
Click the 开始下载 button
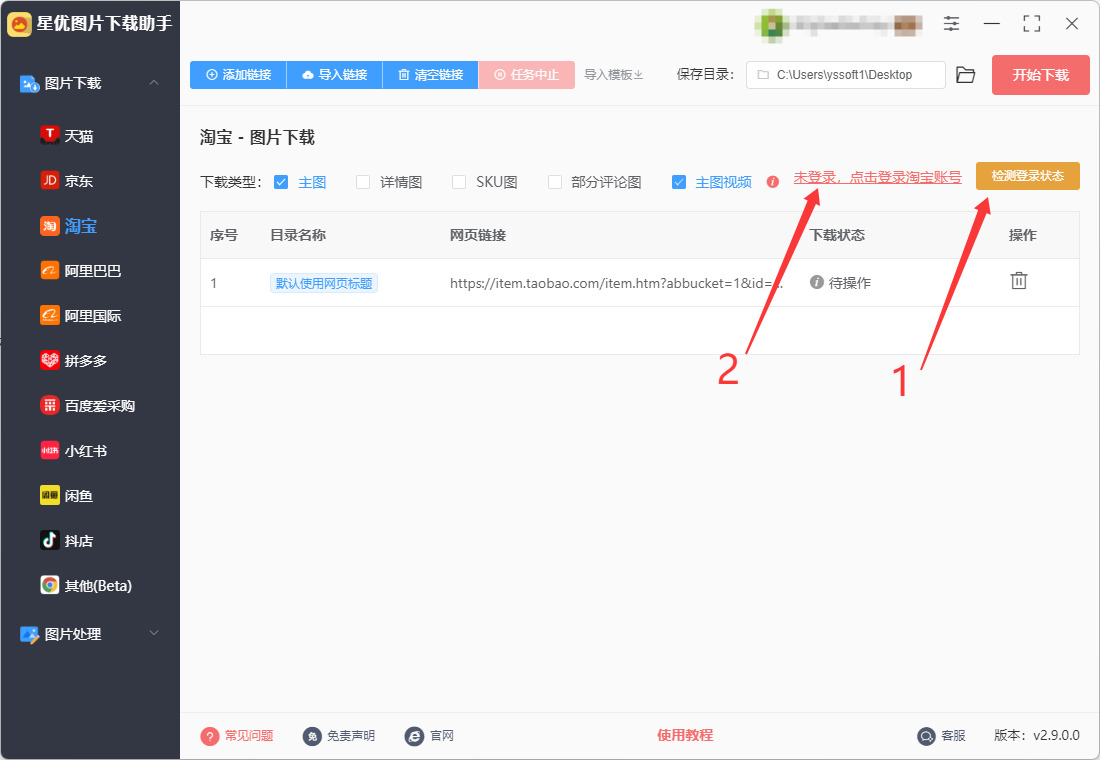(1040, 75)
